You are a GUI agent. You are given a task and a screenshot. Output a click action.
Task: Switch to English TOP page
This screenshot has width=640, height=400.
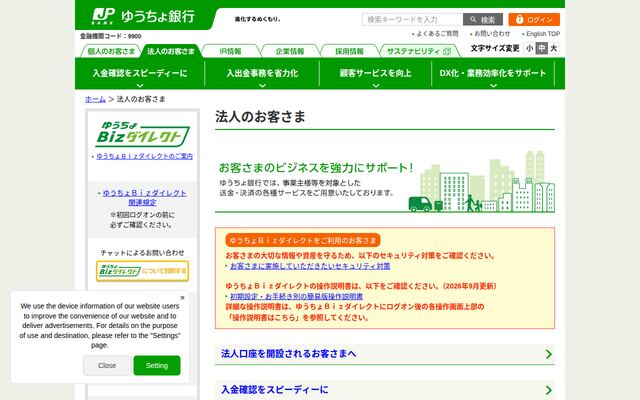click(x=542, y=34)
